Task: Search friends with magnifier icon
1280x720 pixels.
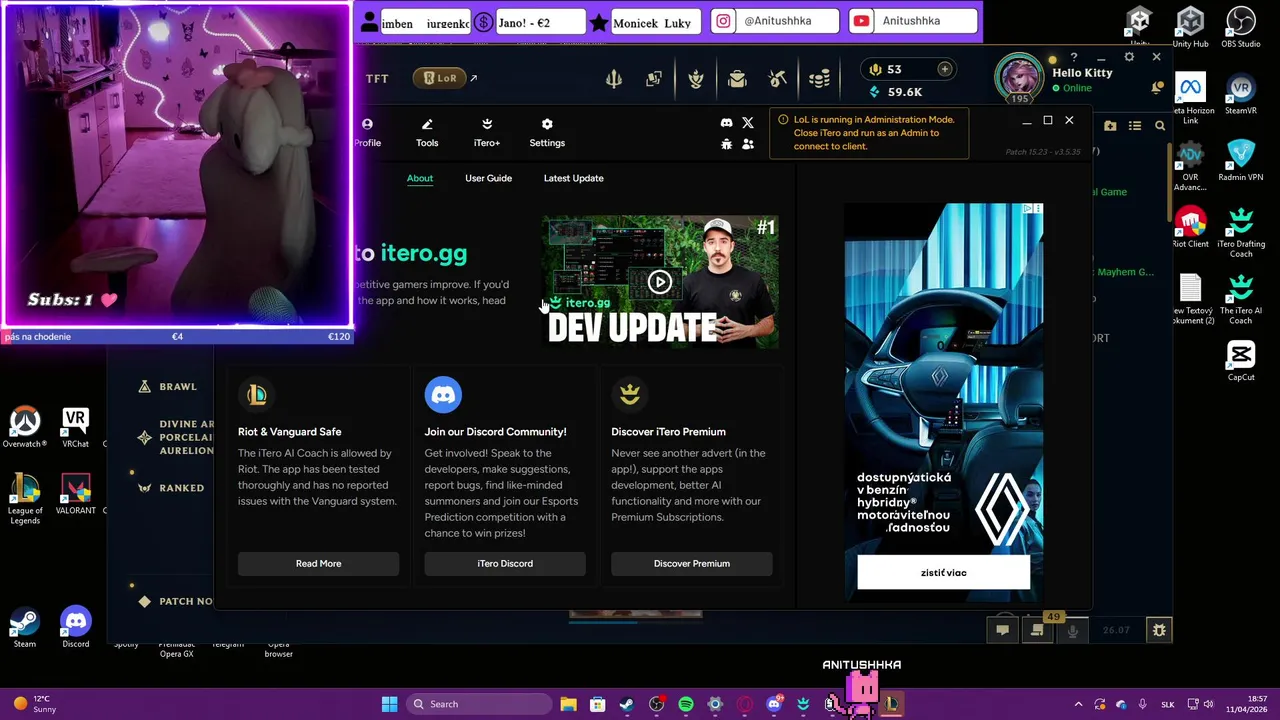Action: click(1160, 125)
